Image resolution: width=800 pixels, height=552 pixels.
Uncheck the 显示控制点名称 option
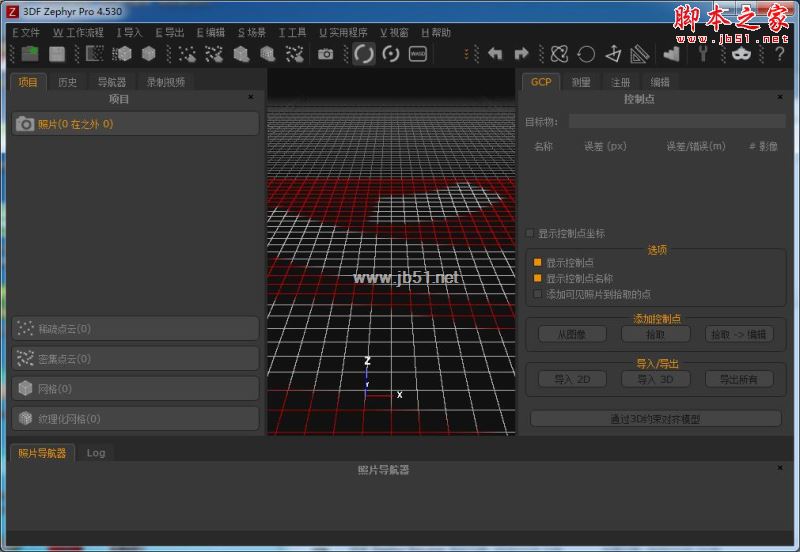(x=537, y=278)
